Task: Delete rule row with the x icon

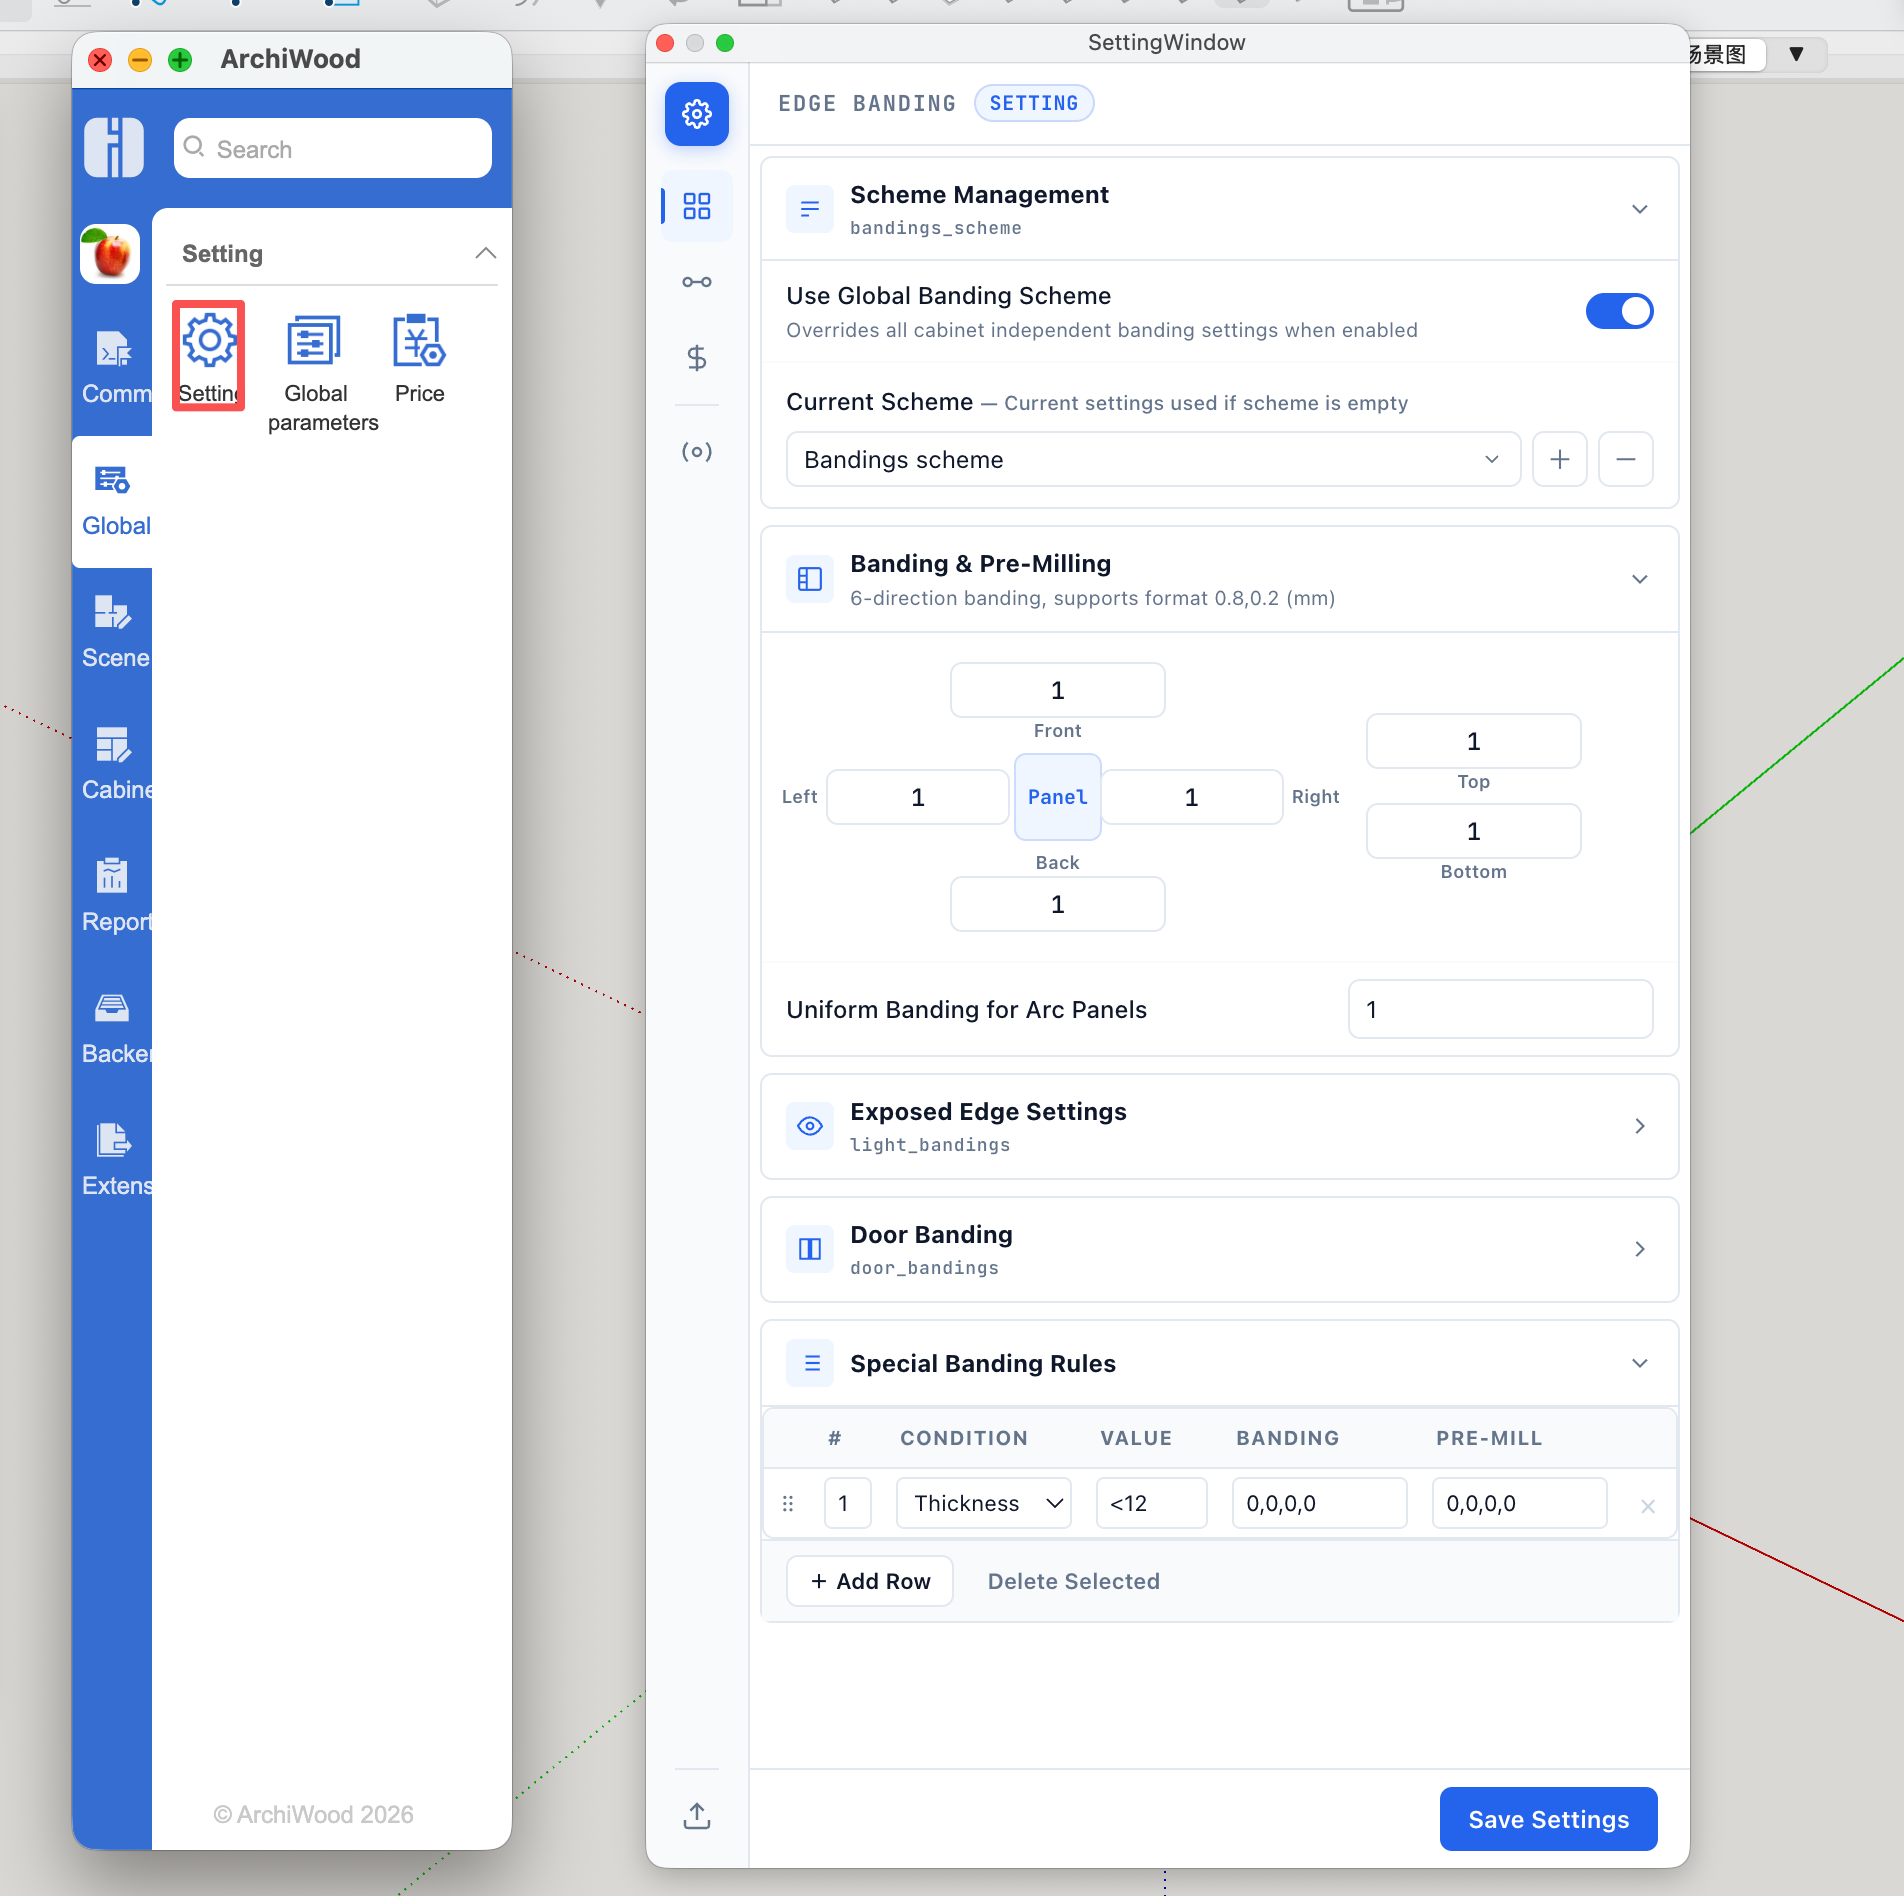Action: [1648, 1506]
